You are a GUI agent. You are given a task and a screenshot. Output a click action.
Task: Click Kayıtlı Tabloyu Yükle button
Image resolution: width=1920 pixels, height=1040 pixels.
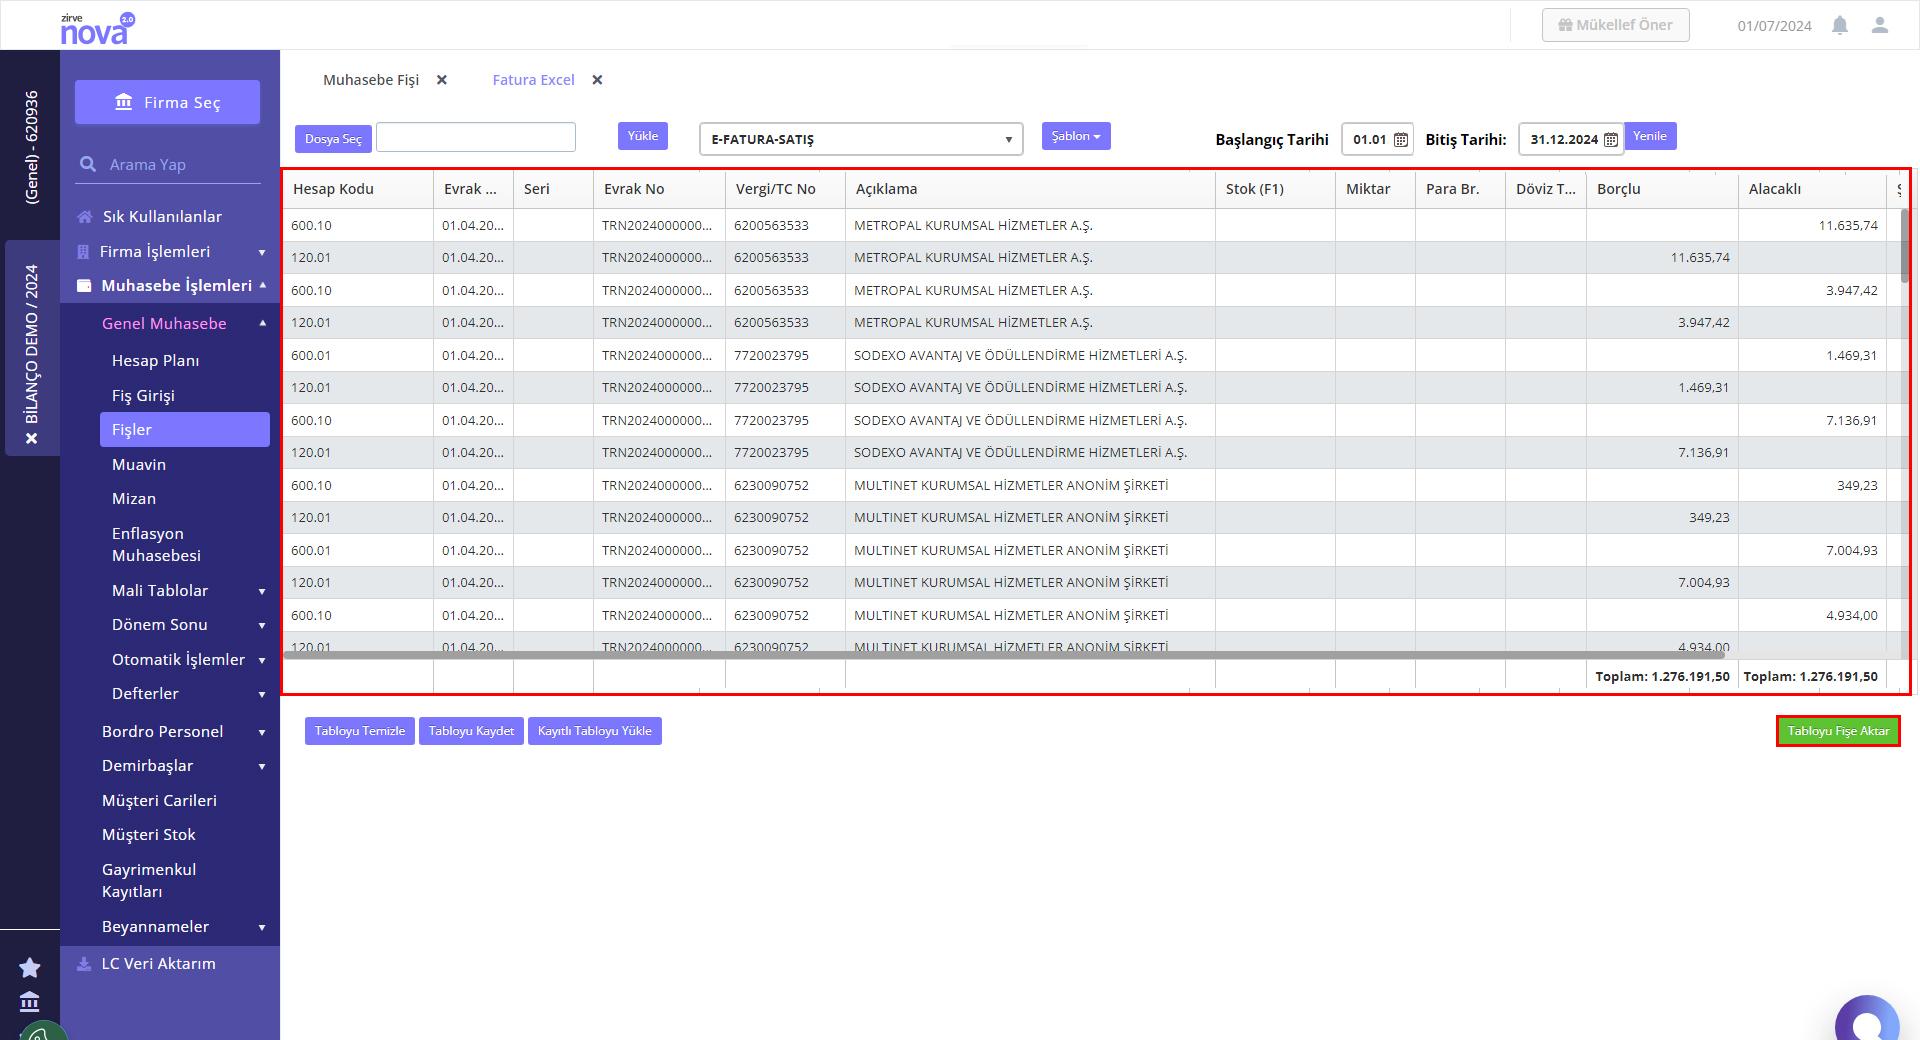pyautogui.click(x=595, y=731)
